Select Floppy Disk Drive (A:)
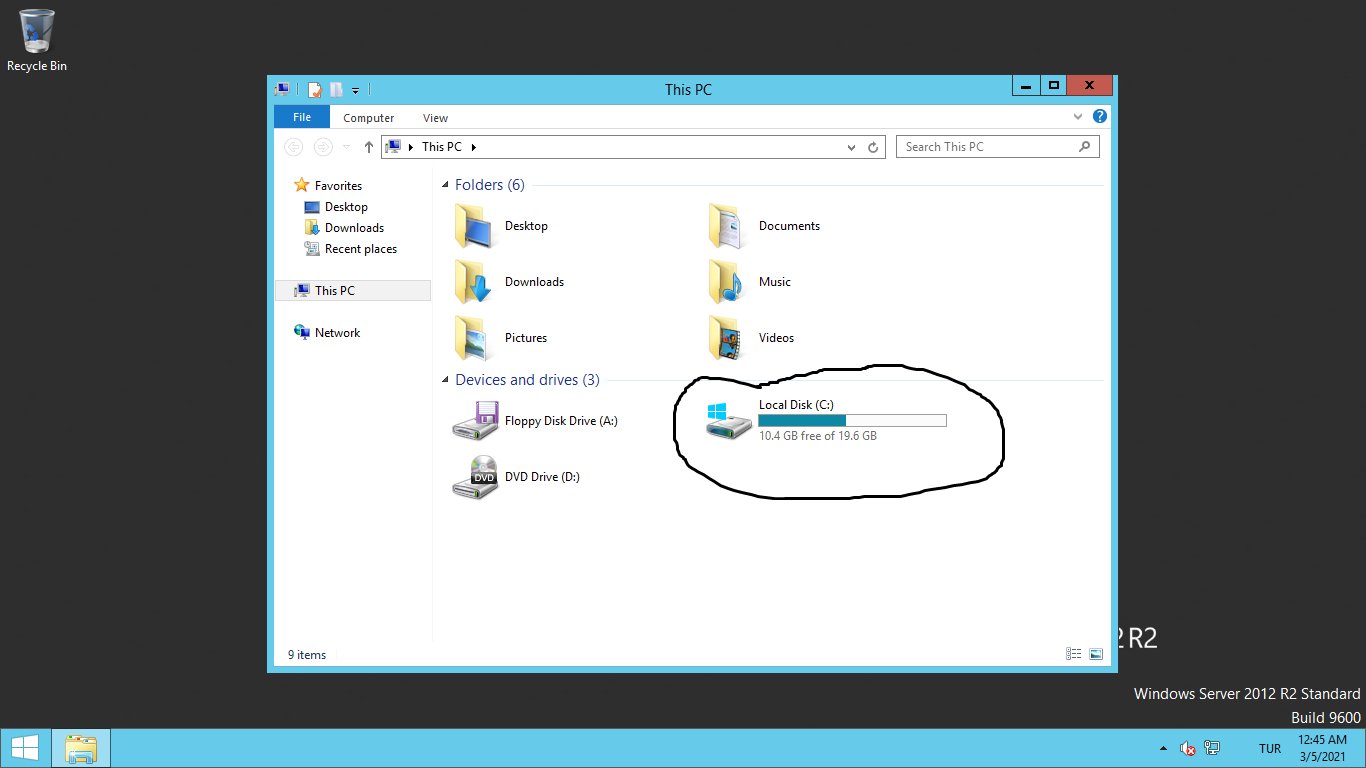The height and width of the screenshot is (768, 1366). pos(535,421)
